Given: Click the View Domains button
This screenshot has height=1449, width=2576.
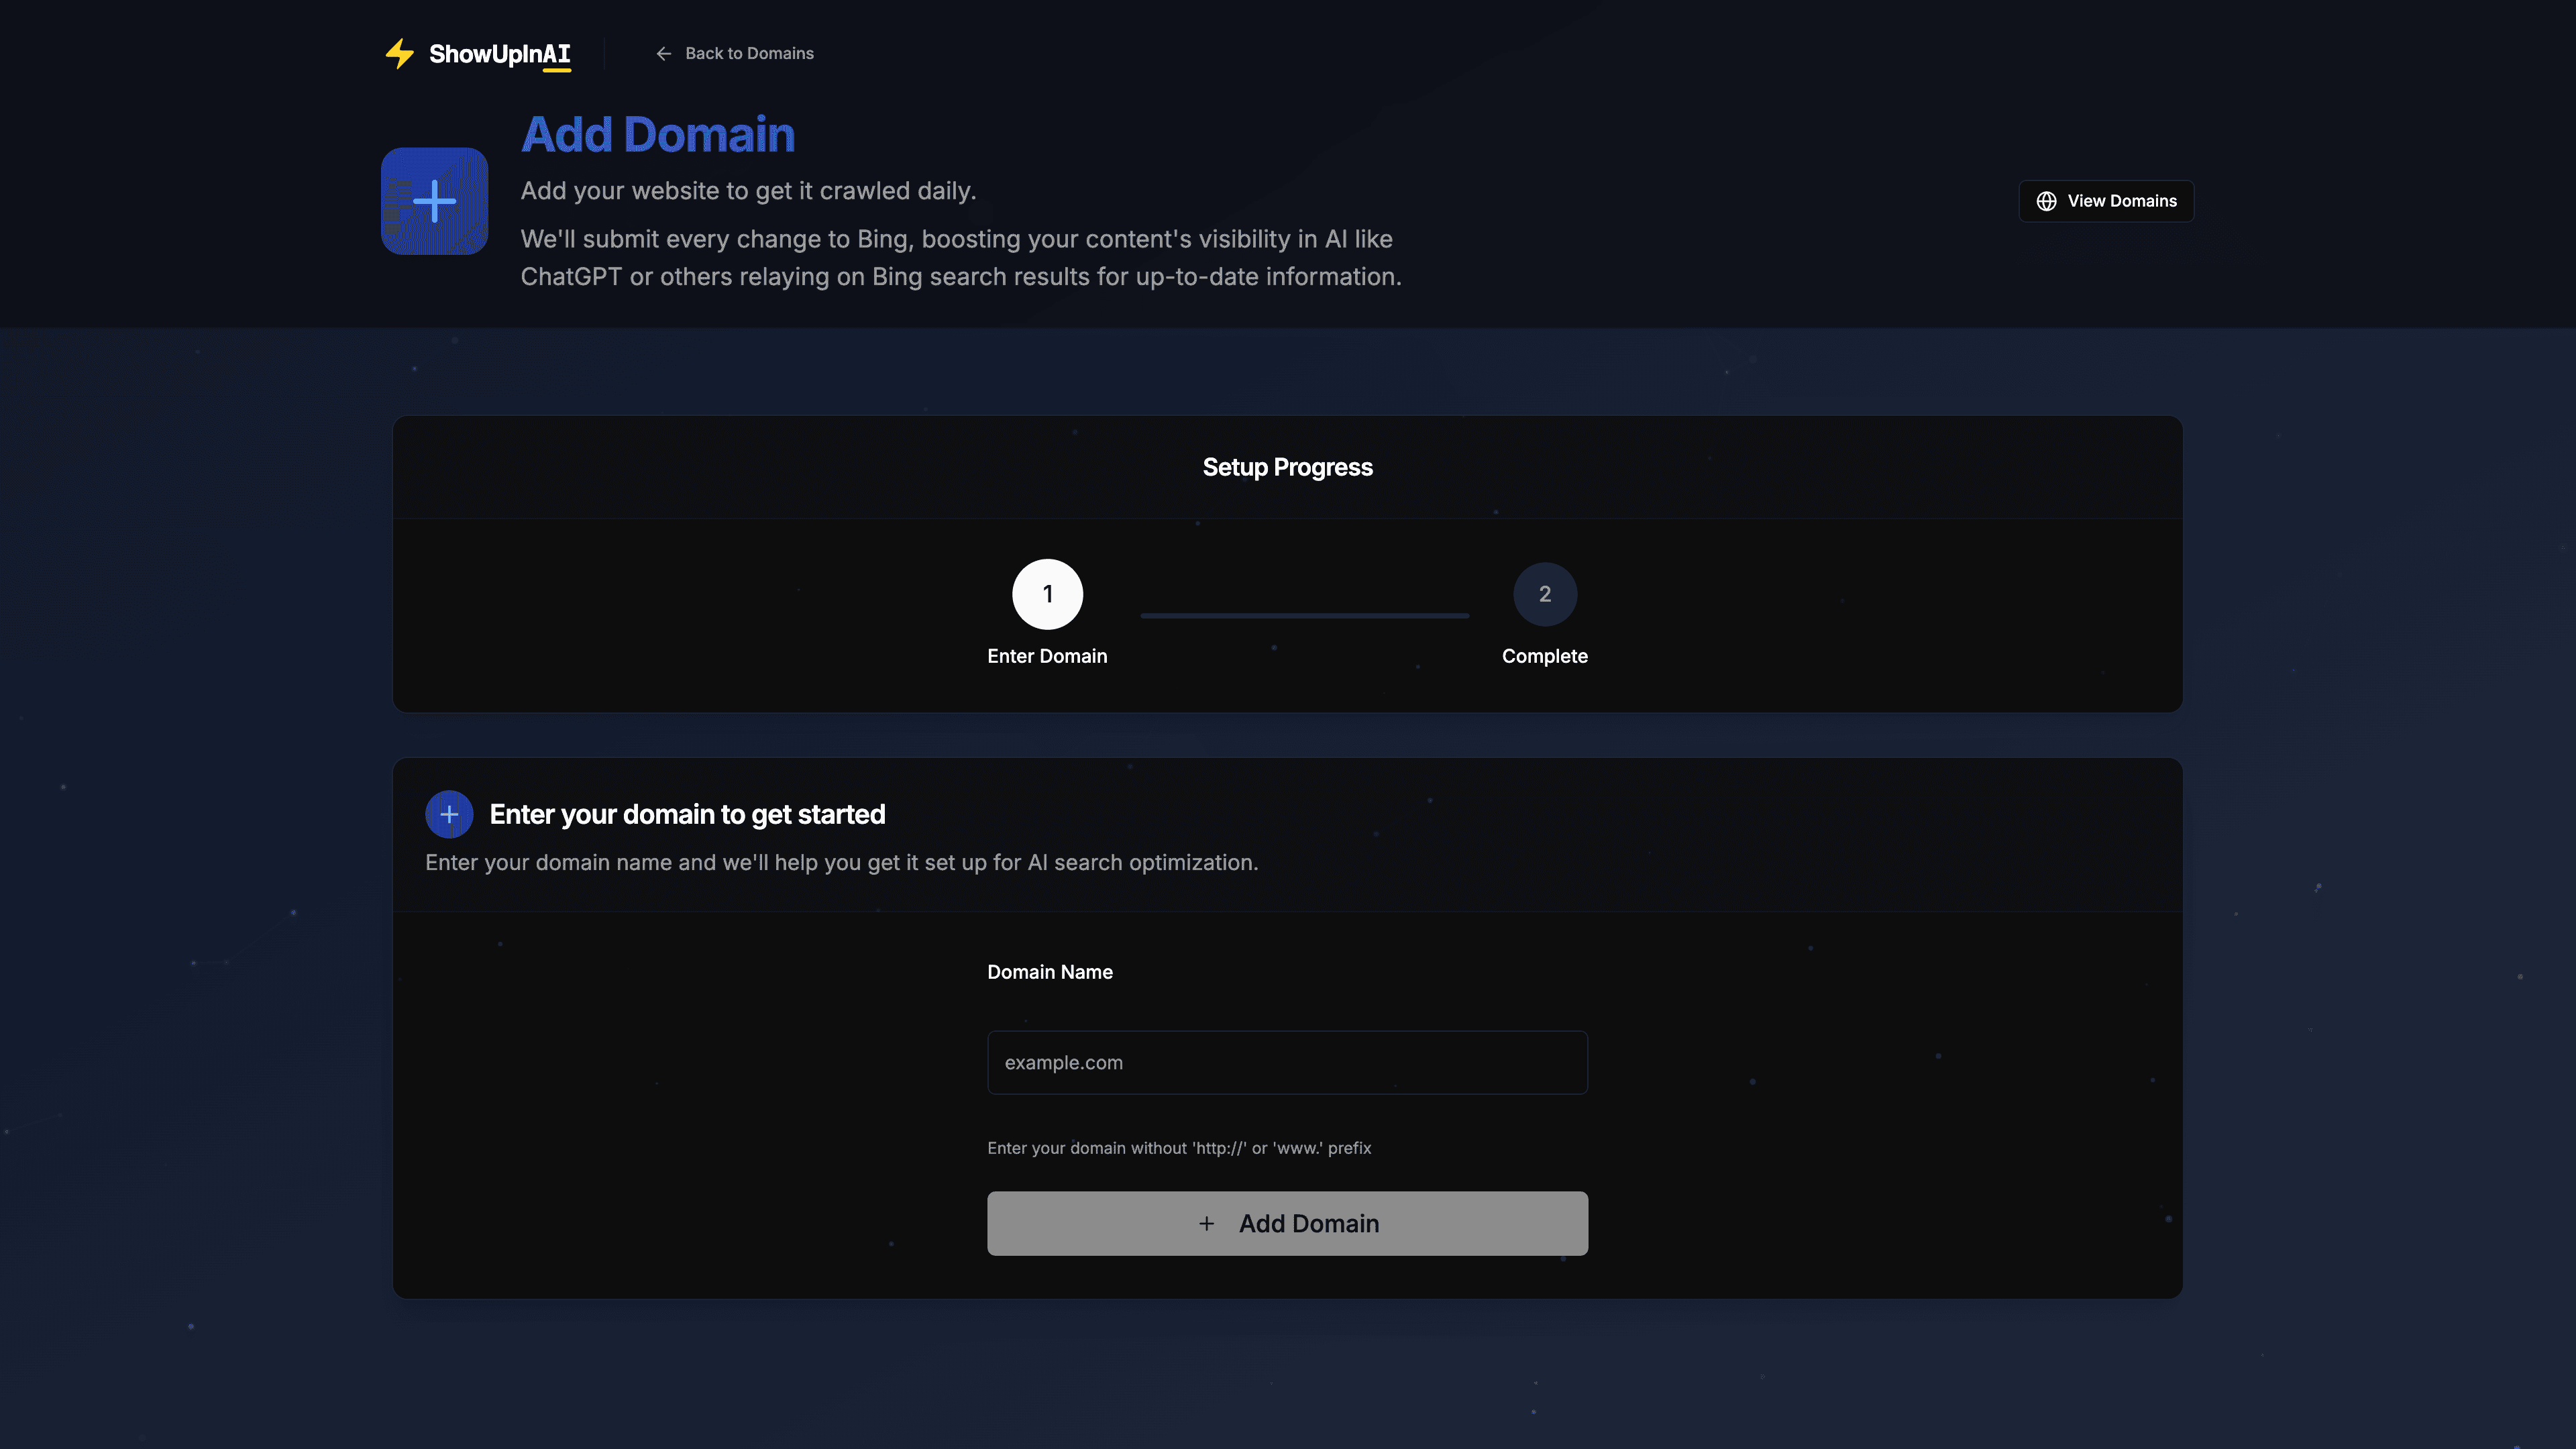Looking at the screenshot, I should [2106, 201].
